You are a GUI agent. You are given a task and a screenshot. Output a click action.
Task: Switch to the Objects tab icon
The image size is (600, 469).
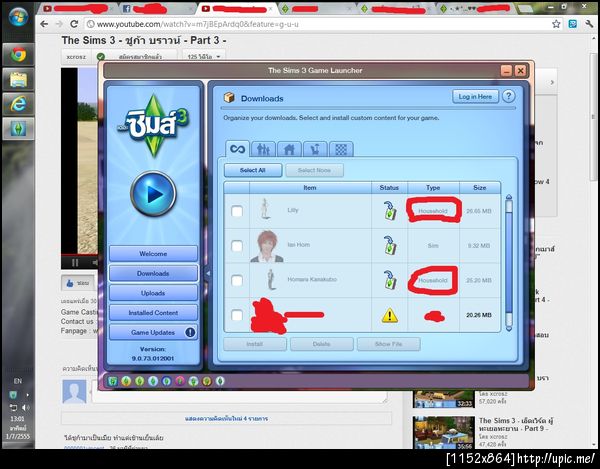(315, 149)
